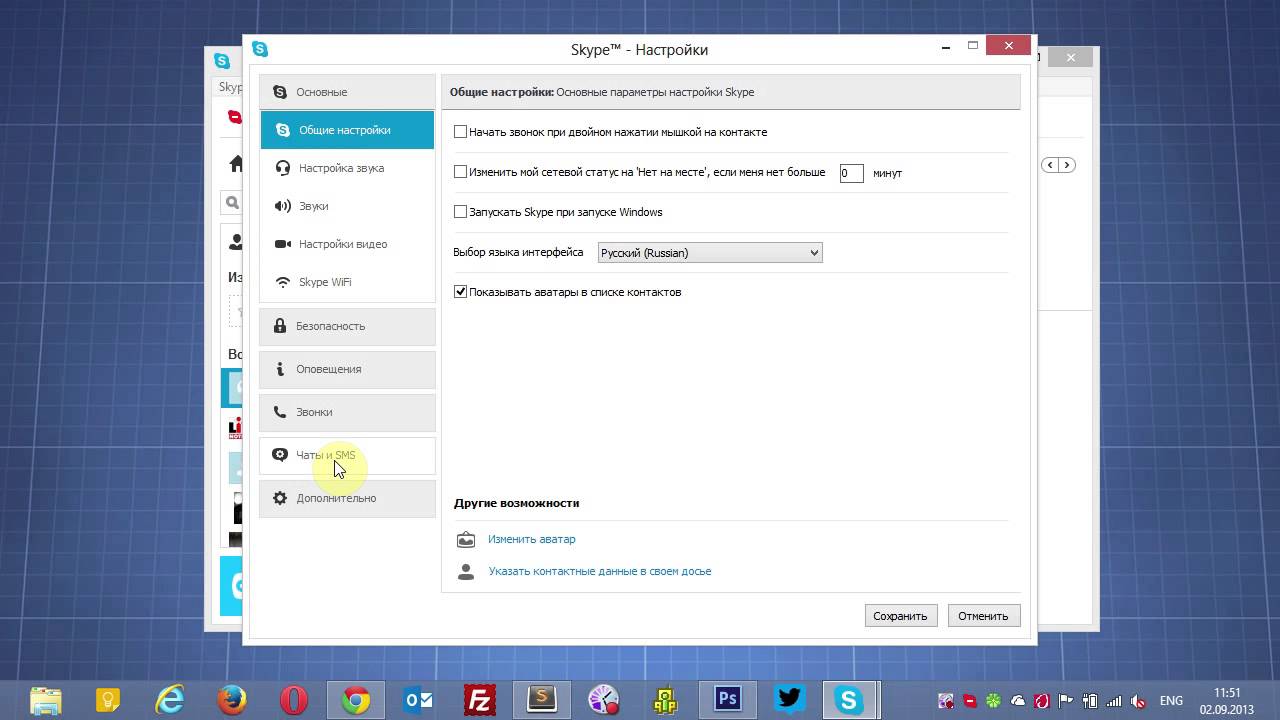This screenshot has height=720, width=1280.
Task: Click the ENG language indicator
Action: [1171, 701]
